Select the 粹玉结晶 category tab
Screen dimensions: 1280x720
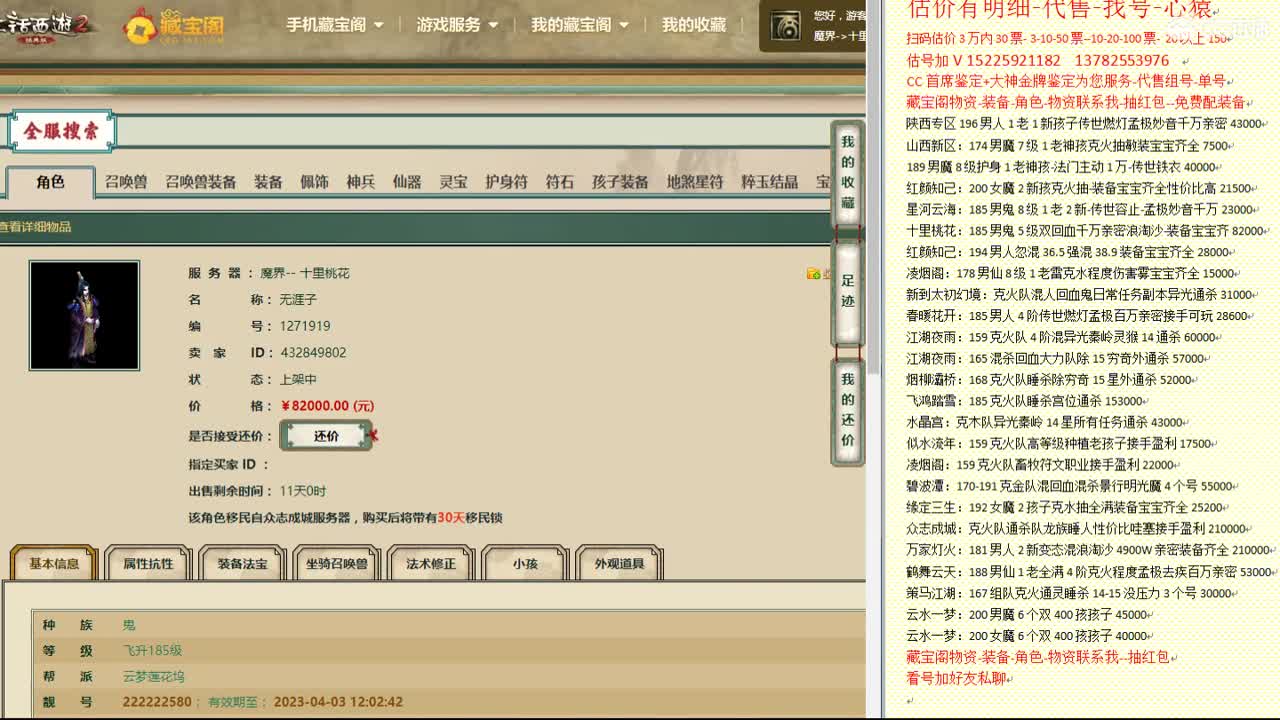pos(769,182)
